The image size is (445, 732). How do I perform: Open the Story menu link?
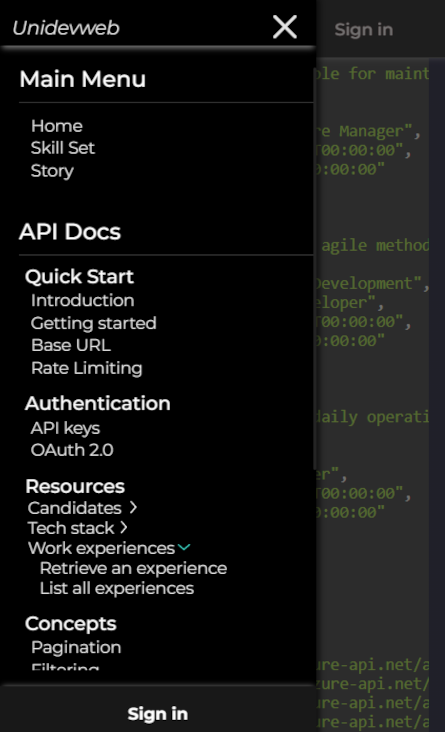point(52,171)
